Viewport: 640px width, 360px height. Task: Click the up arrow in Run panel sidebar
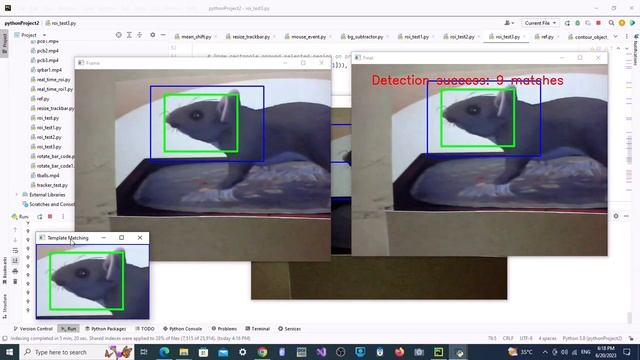(15, 230)
